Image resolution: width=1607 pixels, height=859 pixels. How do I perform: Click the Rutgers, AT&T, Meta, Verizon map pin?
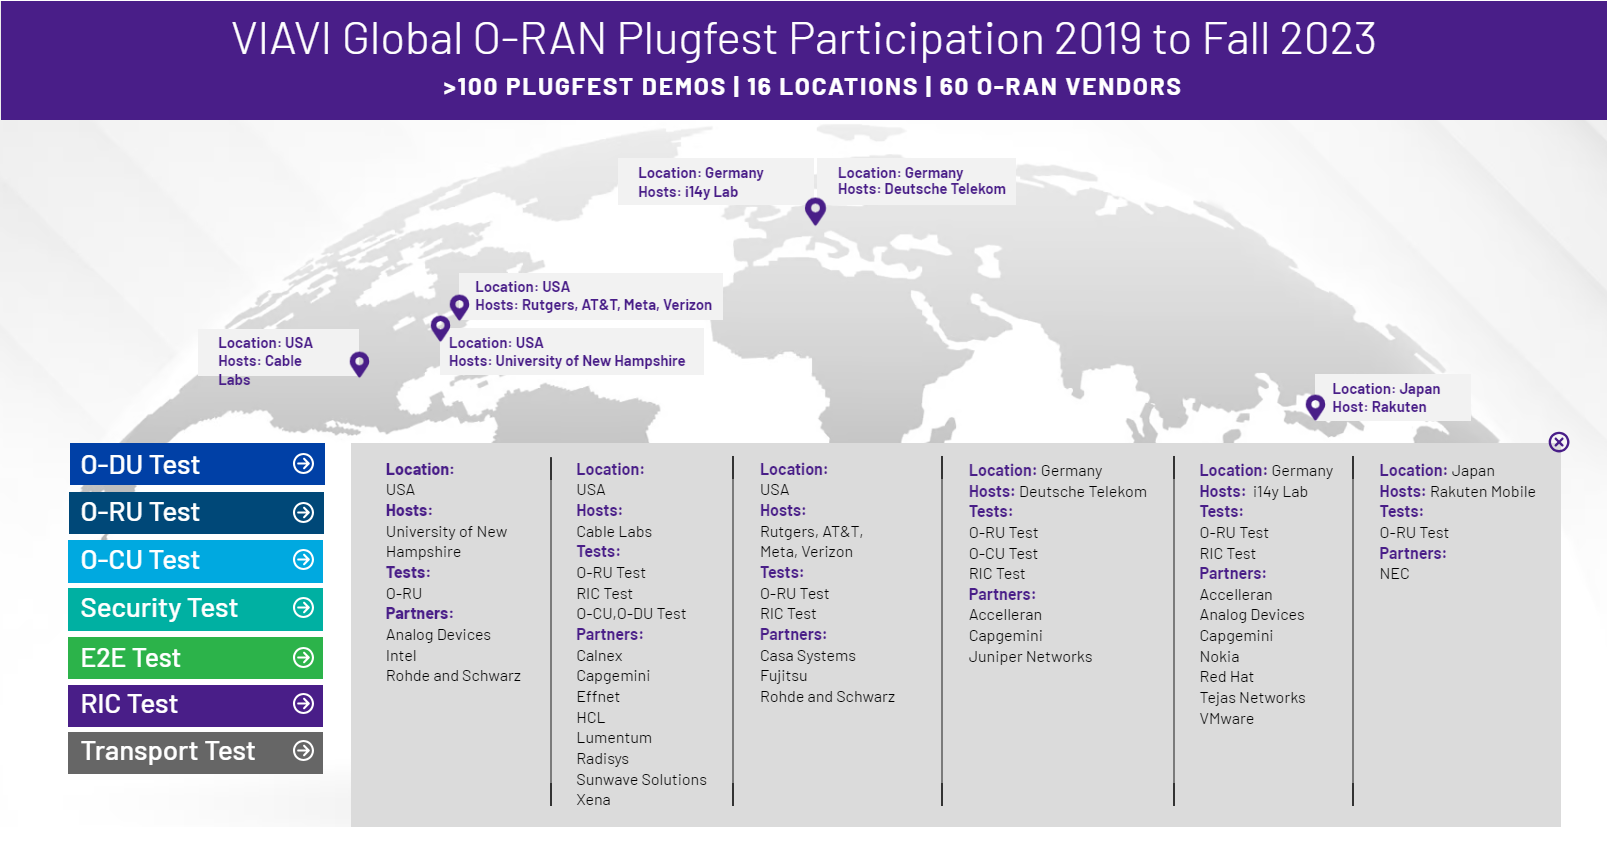(x=459, y=306)
